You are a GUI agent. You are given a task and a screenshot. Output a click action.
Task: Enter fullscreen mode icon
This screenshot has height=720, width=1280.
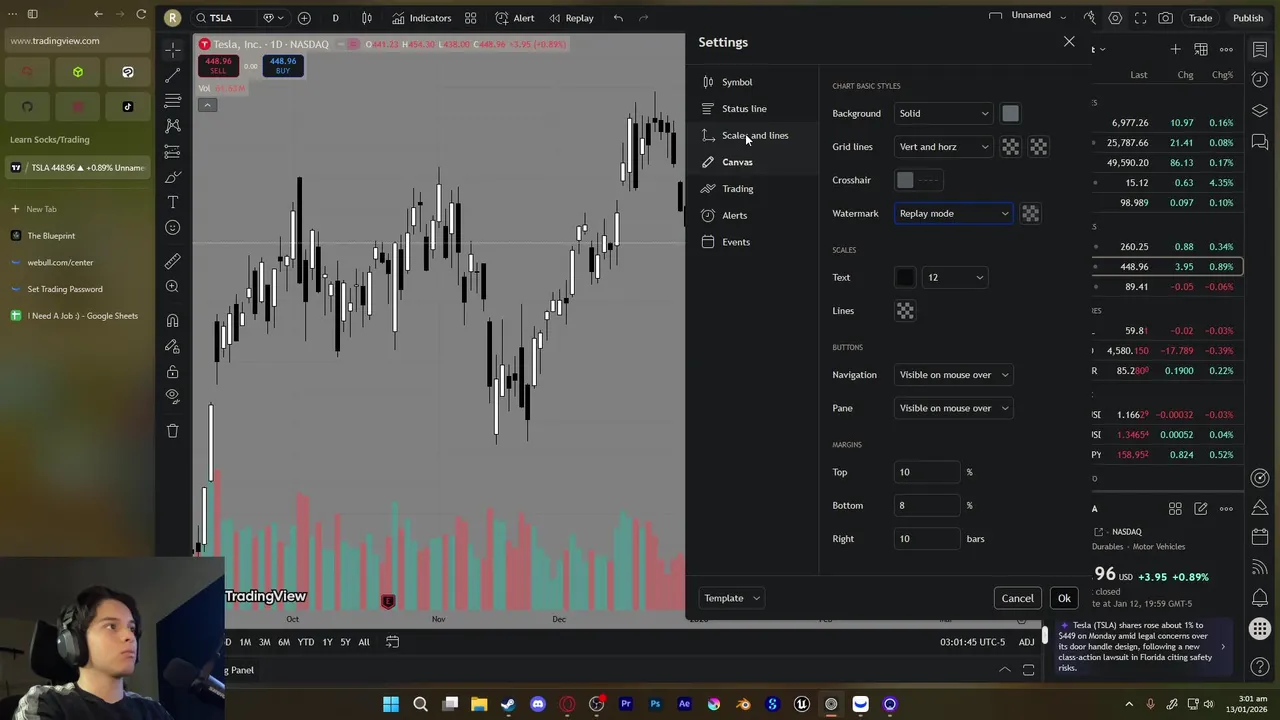click(1140, 18)
